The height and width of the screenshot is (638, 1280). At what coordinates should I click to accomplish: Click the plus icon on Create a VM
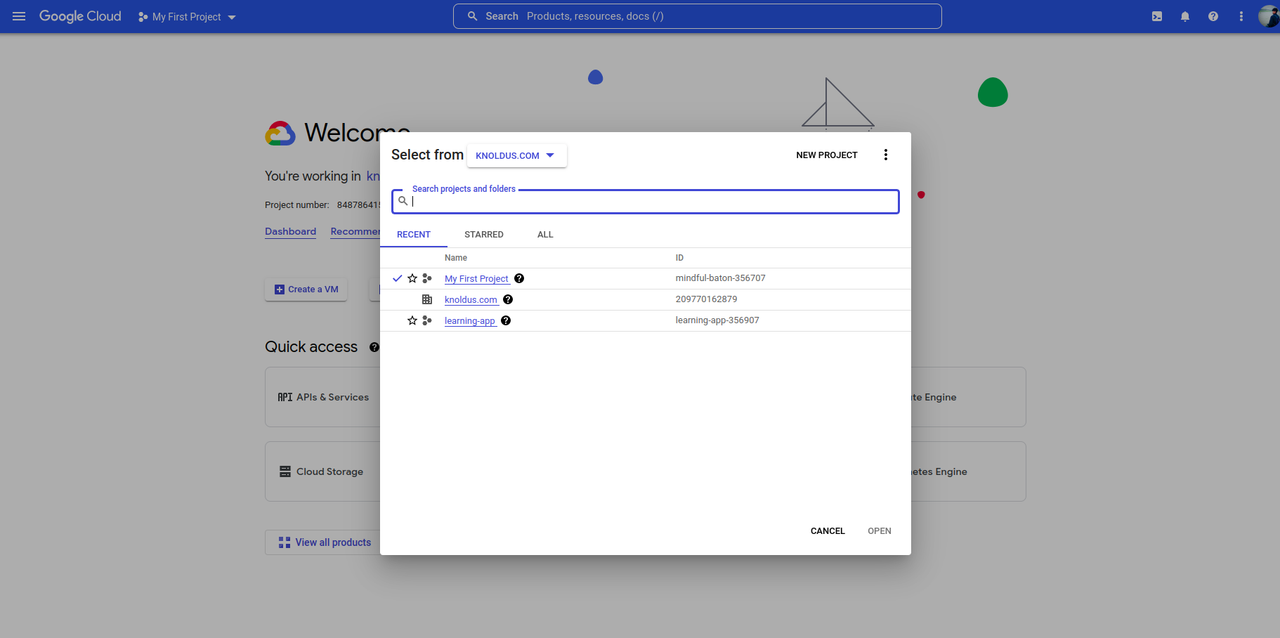[x=279, y=289]
